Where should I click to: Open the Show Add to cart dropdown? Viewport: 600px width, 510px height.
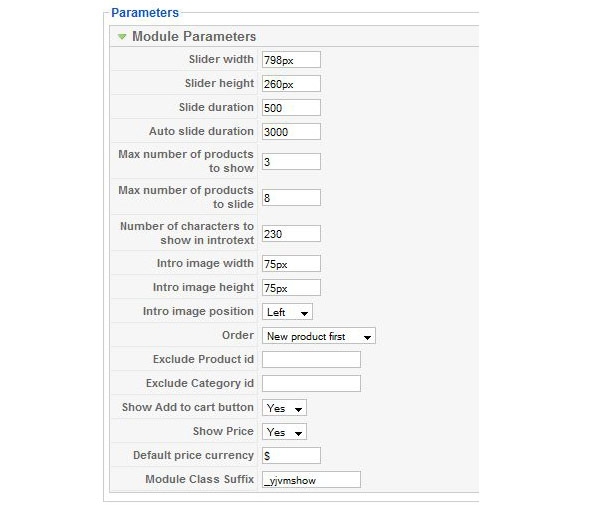pos(284,408)
